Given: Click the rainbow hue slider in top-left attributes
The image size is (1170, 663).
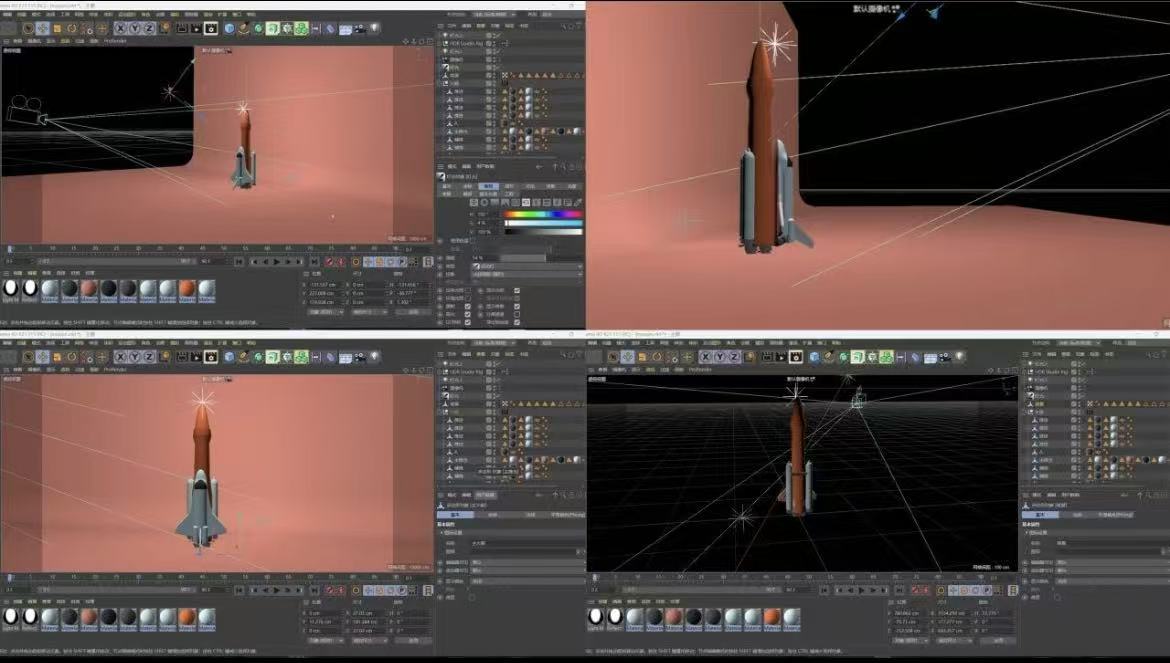Looking at the screenshot, I should click(x=542, y=214).
